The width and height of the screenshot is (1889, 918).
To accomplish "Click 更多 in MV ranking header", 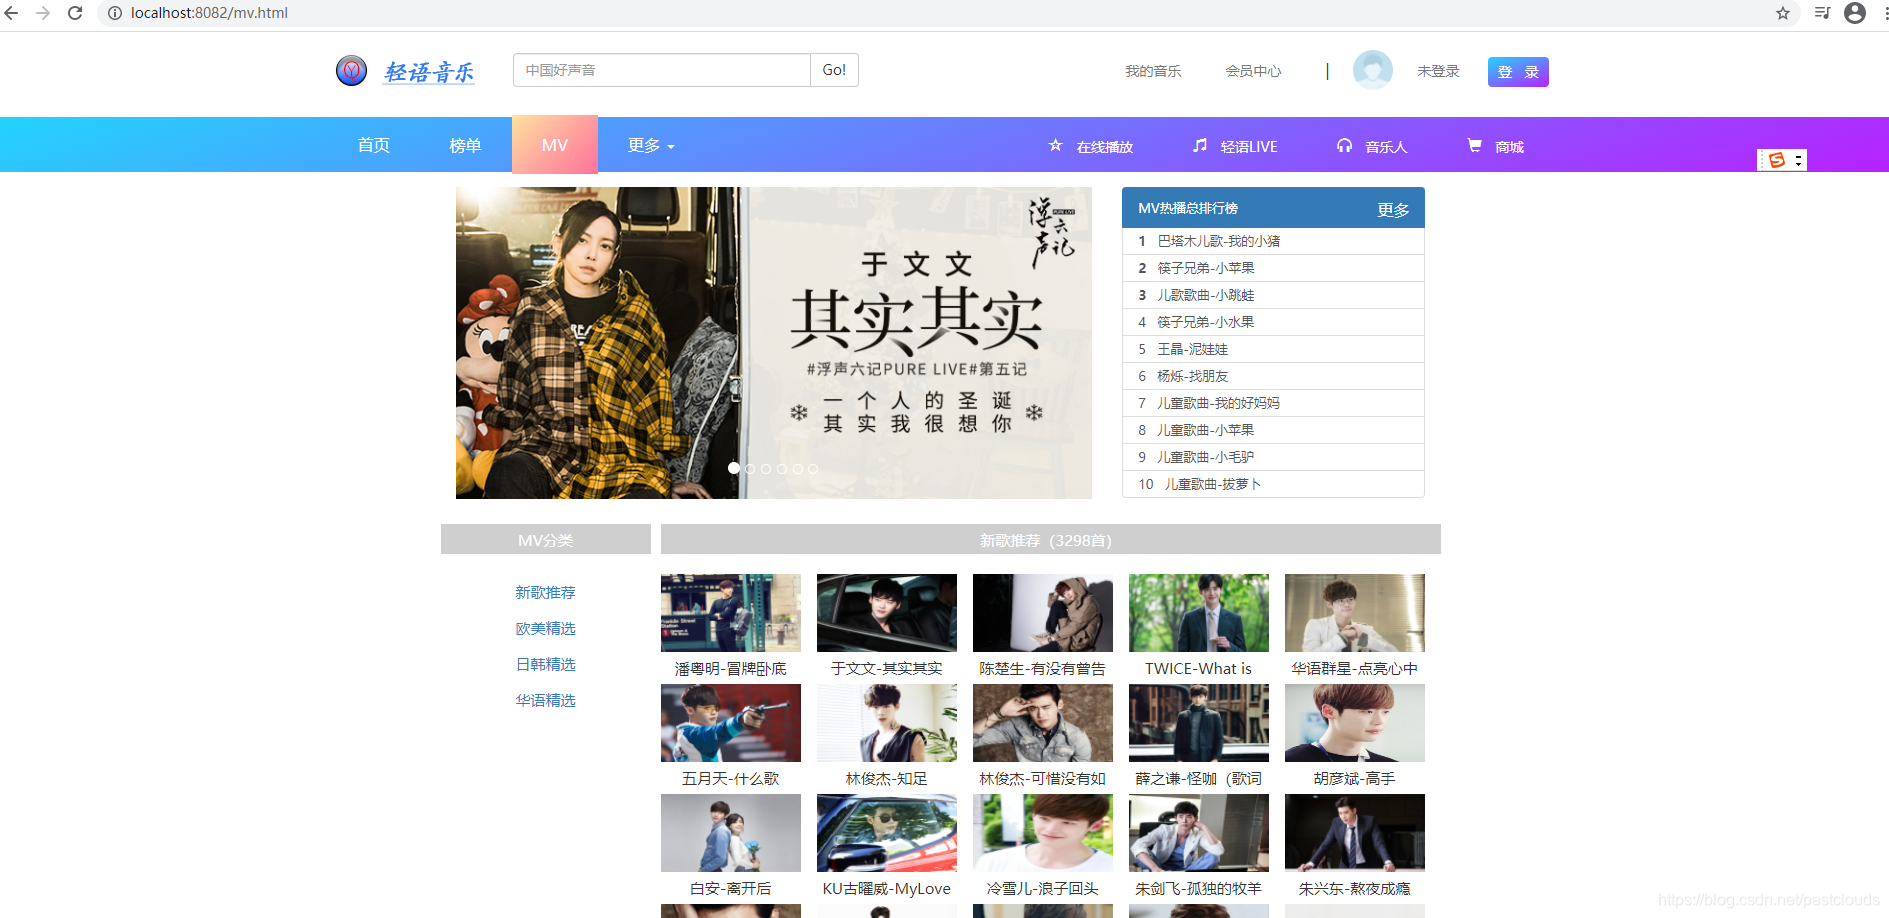I will [1393, 210].
